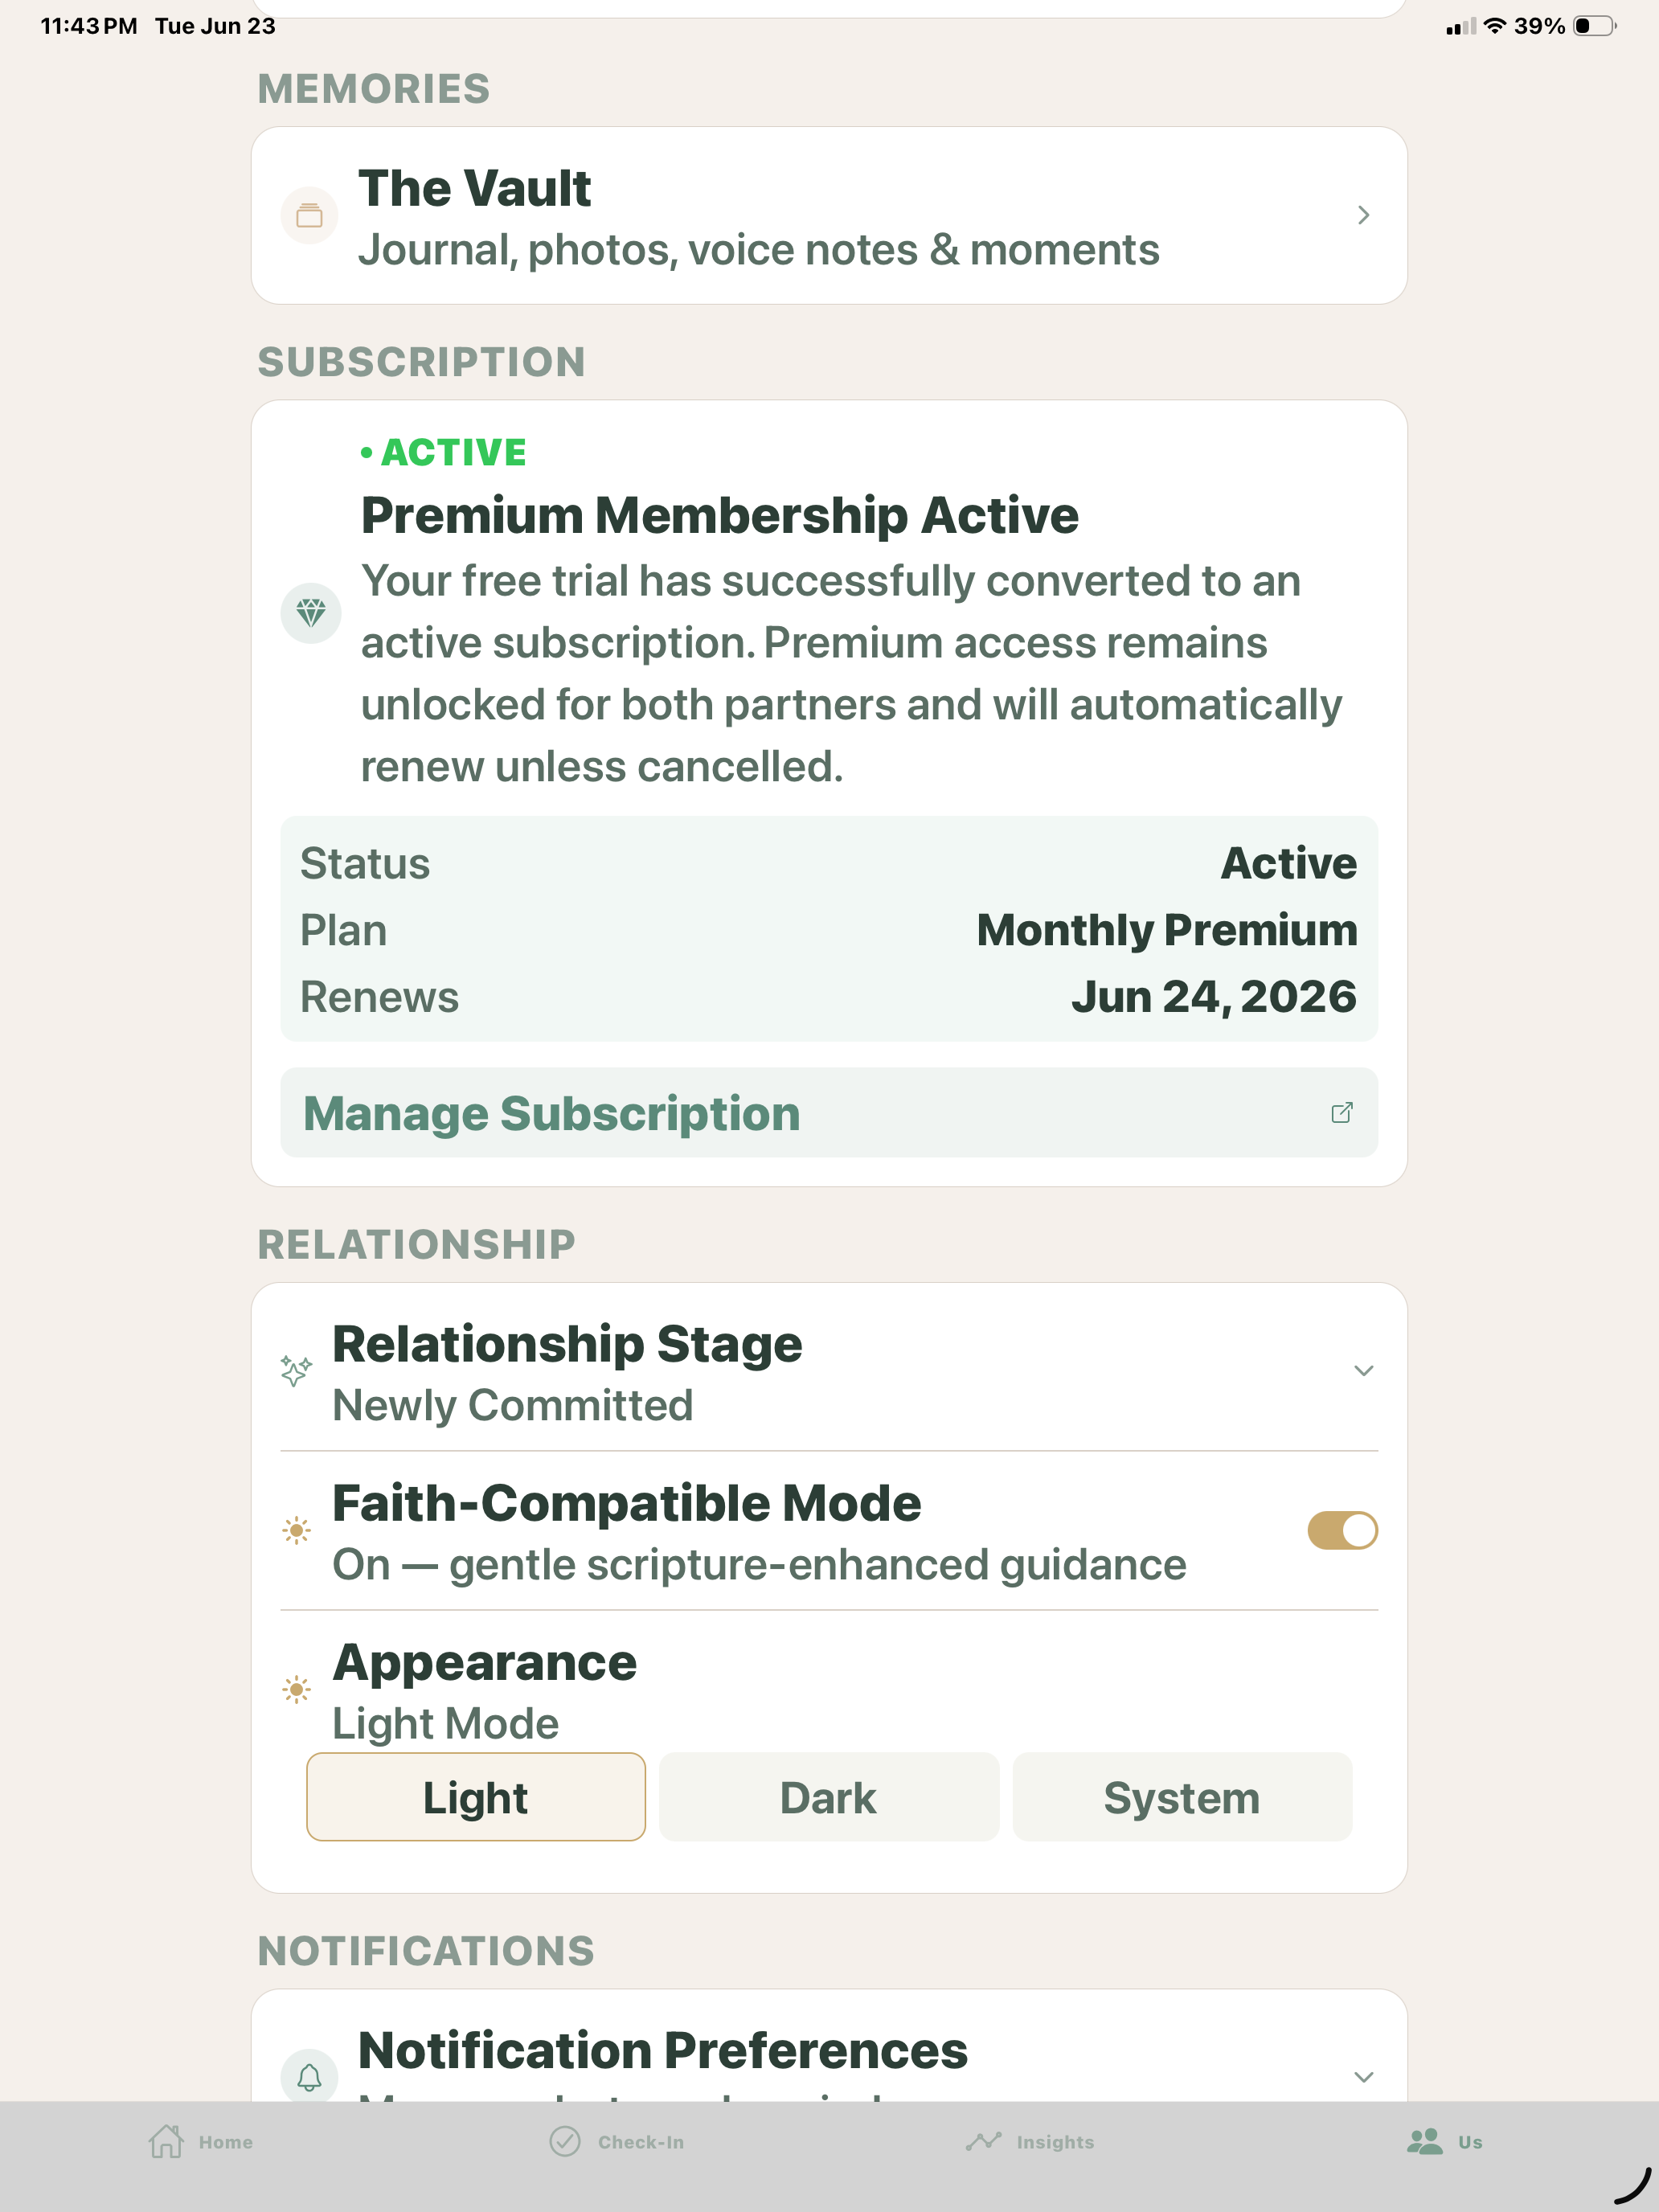The image size is (1659, 2212).
Task: Switch to the Check-In tab
Action: coord(617,2142)
